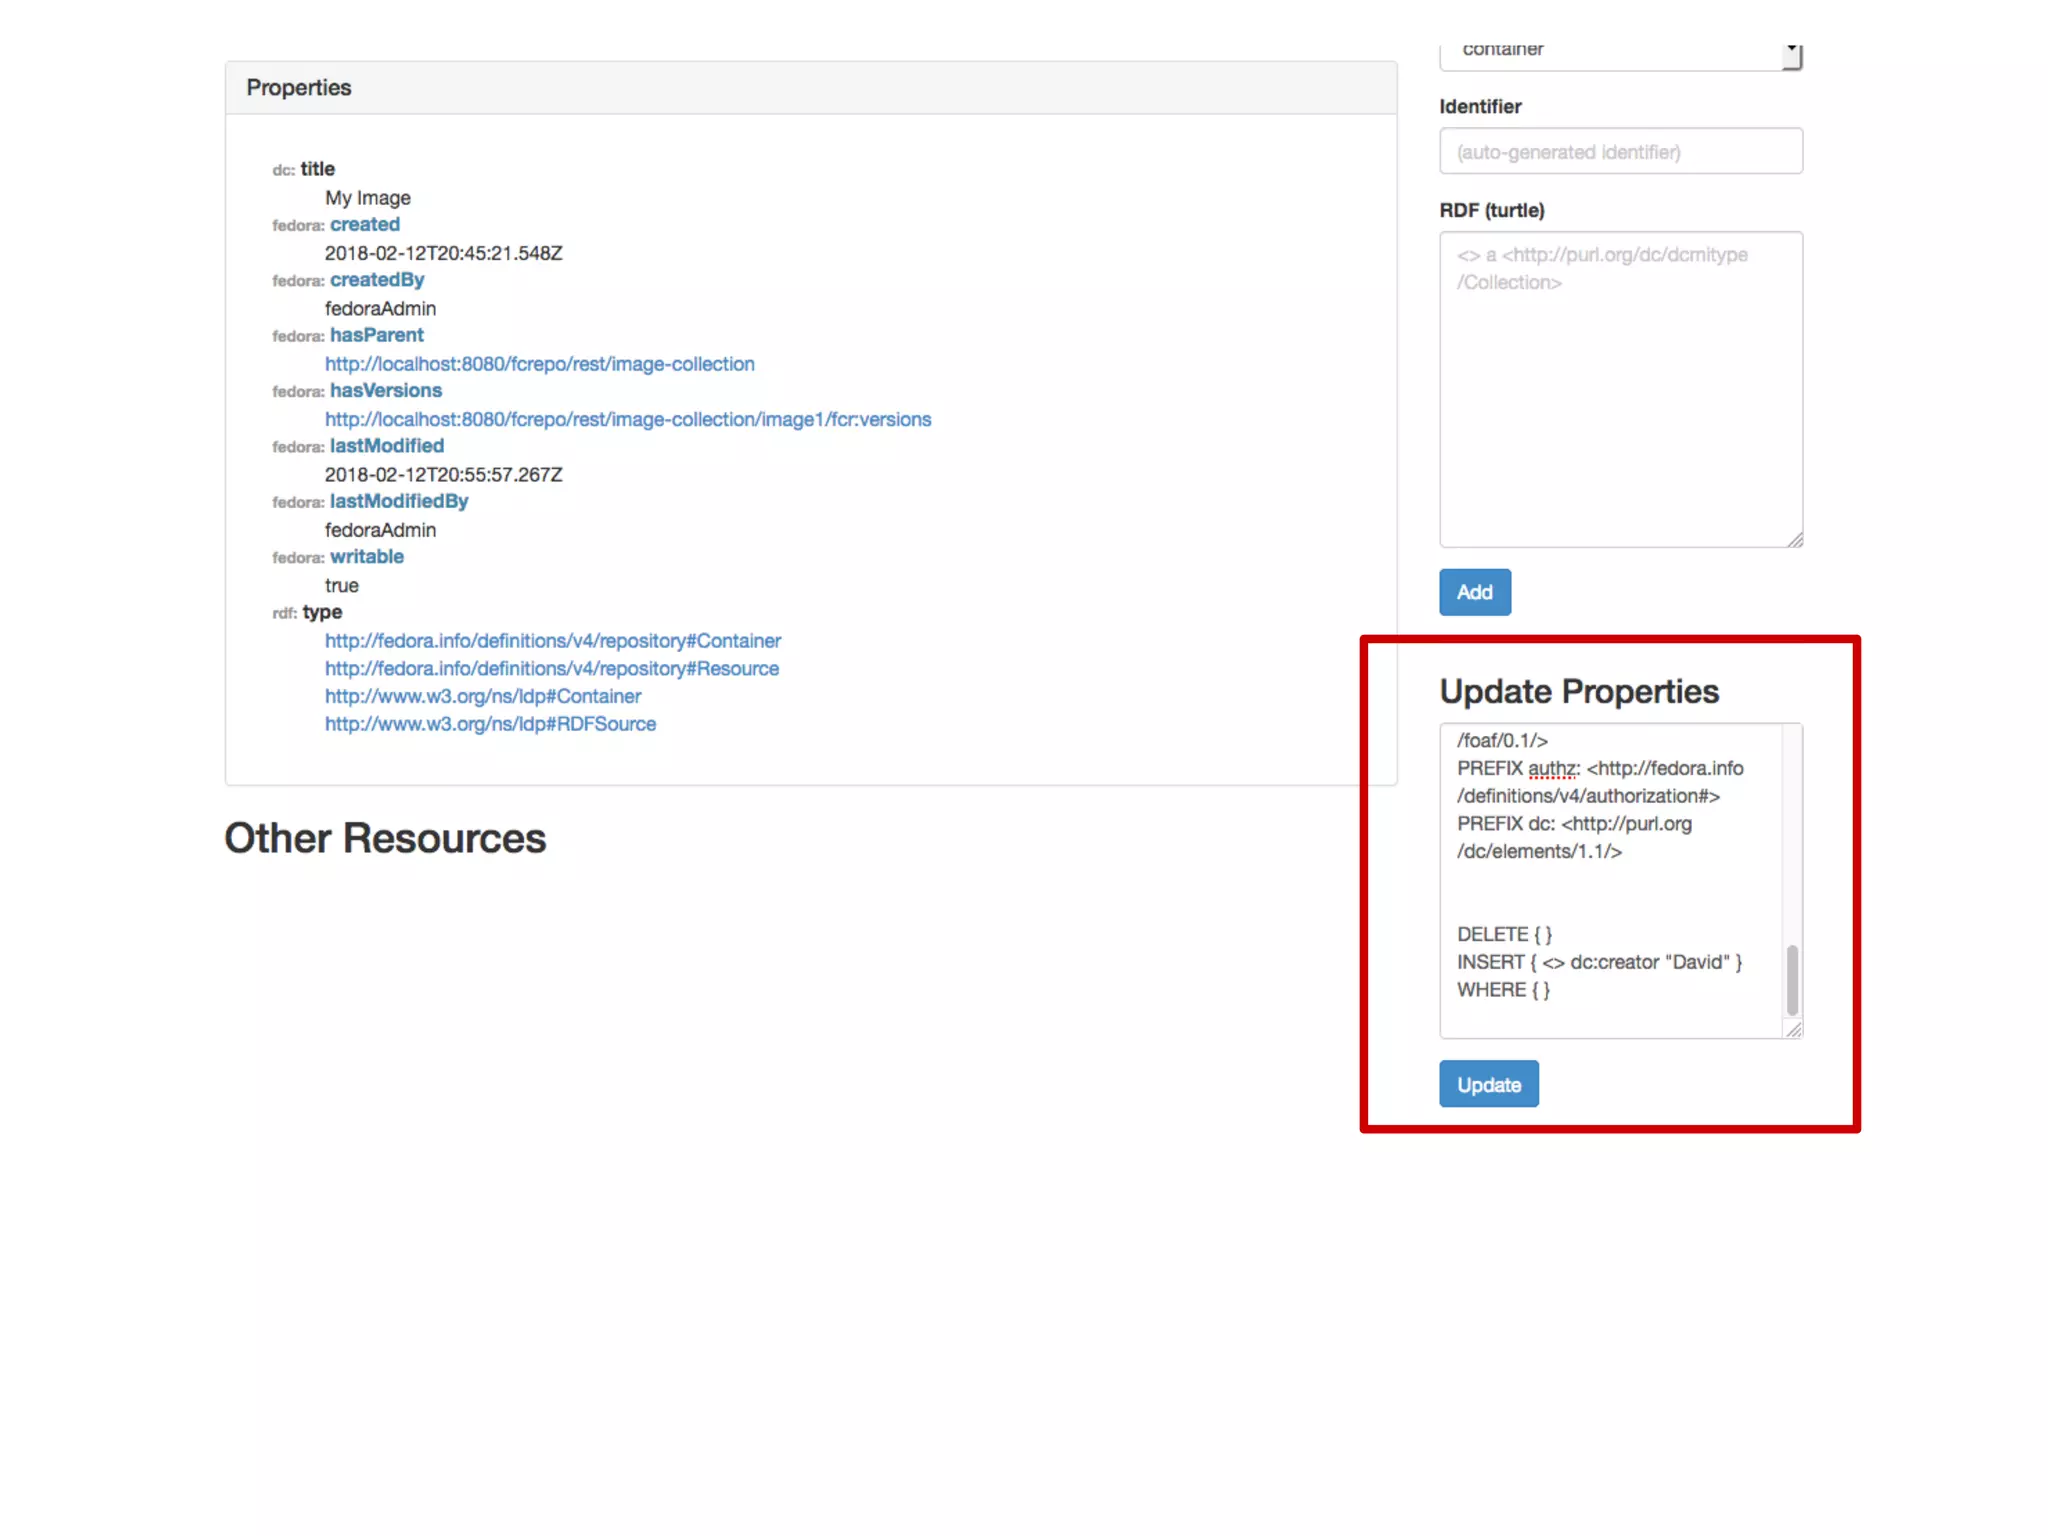The image size is (2048, 1536).
Task: Follow the image1 fcr:versions URL link
Action: pyautogui.click(x=628, y=420)
